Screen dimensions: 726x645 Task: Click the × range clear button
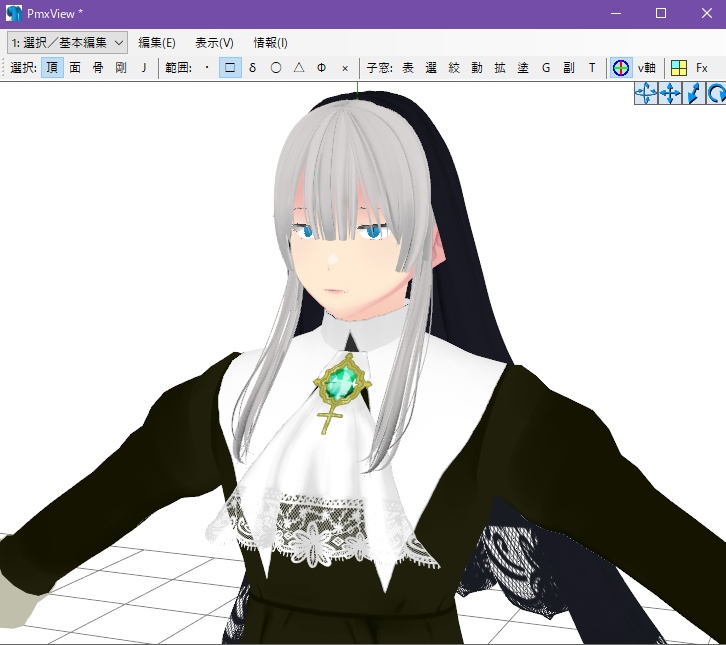point(345,68)
